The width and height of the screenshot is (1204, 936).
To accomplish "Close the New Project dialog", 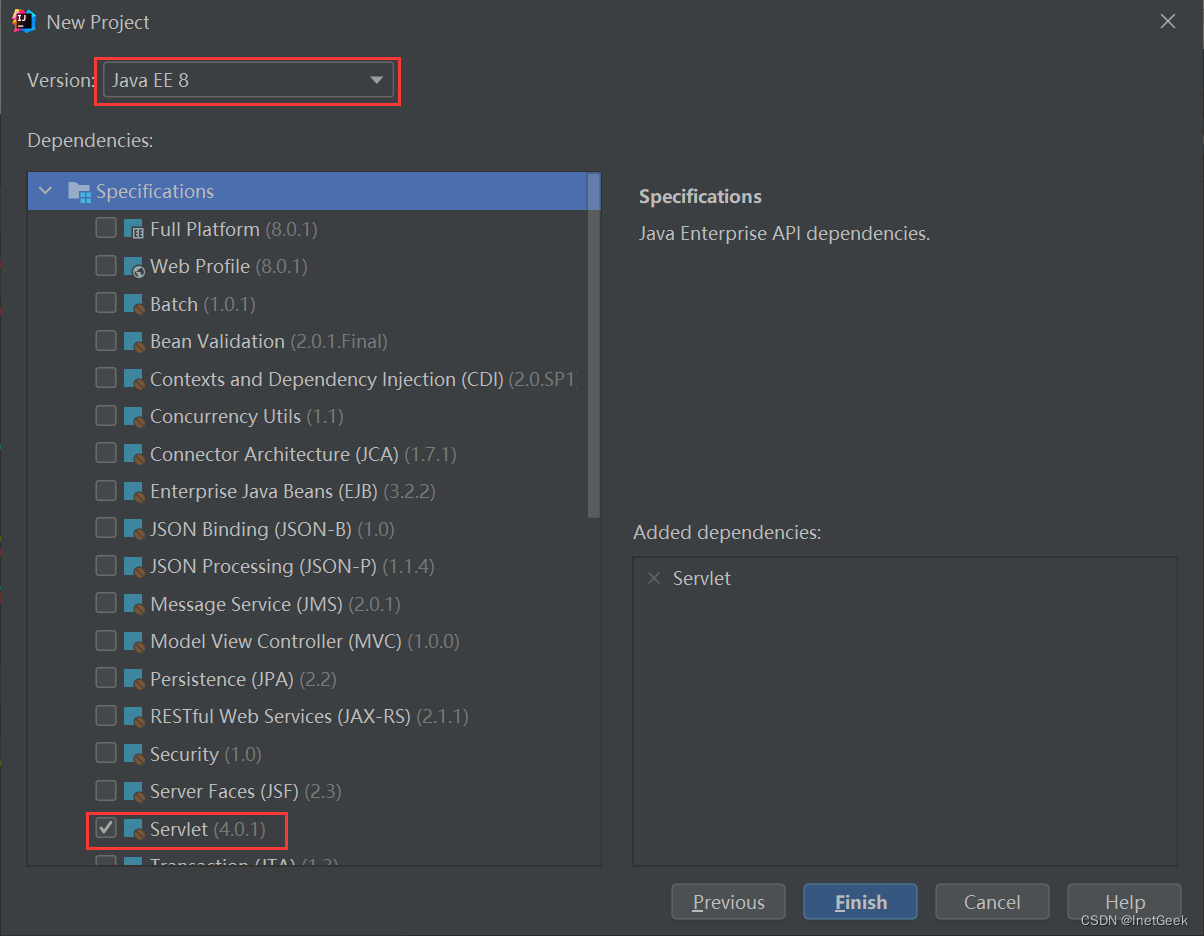I will tap(1167, 21).
